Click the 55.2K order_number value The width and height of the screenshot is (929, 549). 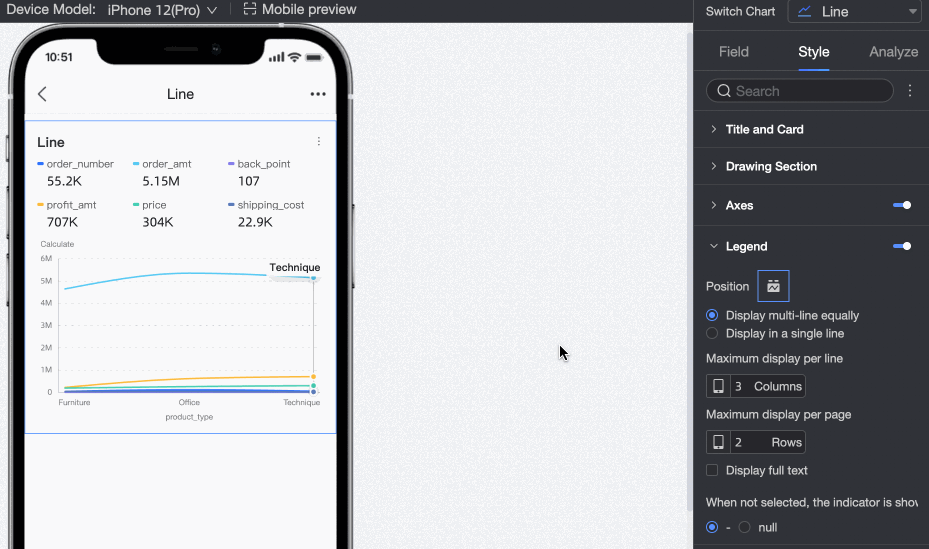pyautogui.click(x=64, y=181)
